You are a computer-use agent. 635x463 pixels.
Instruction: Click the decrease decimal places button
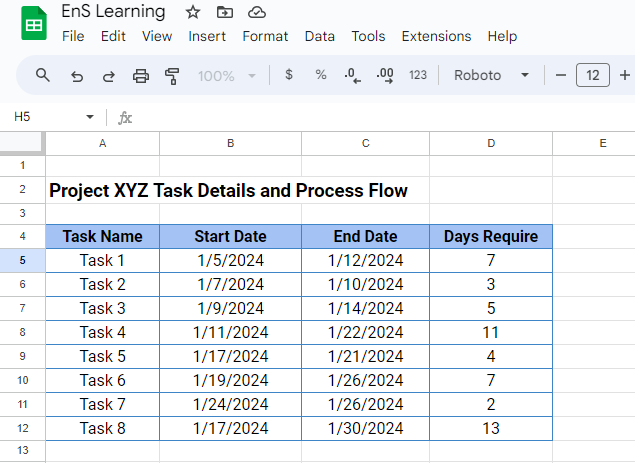coord(352,75)
